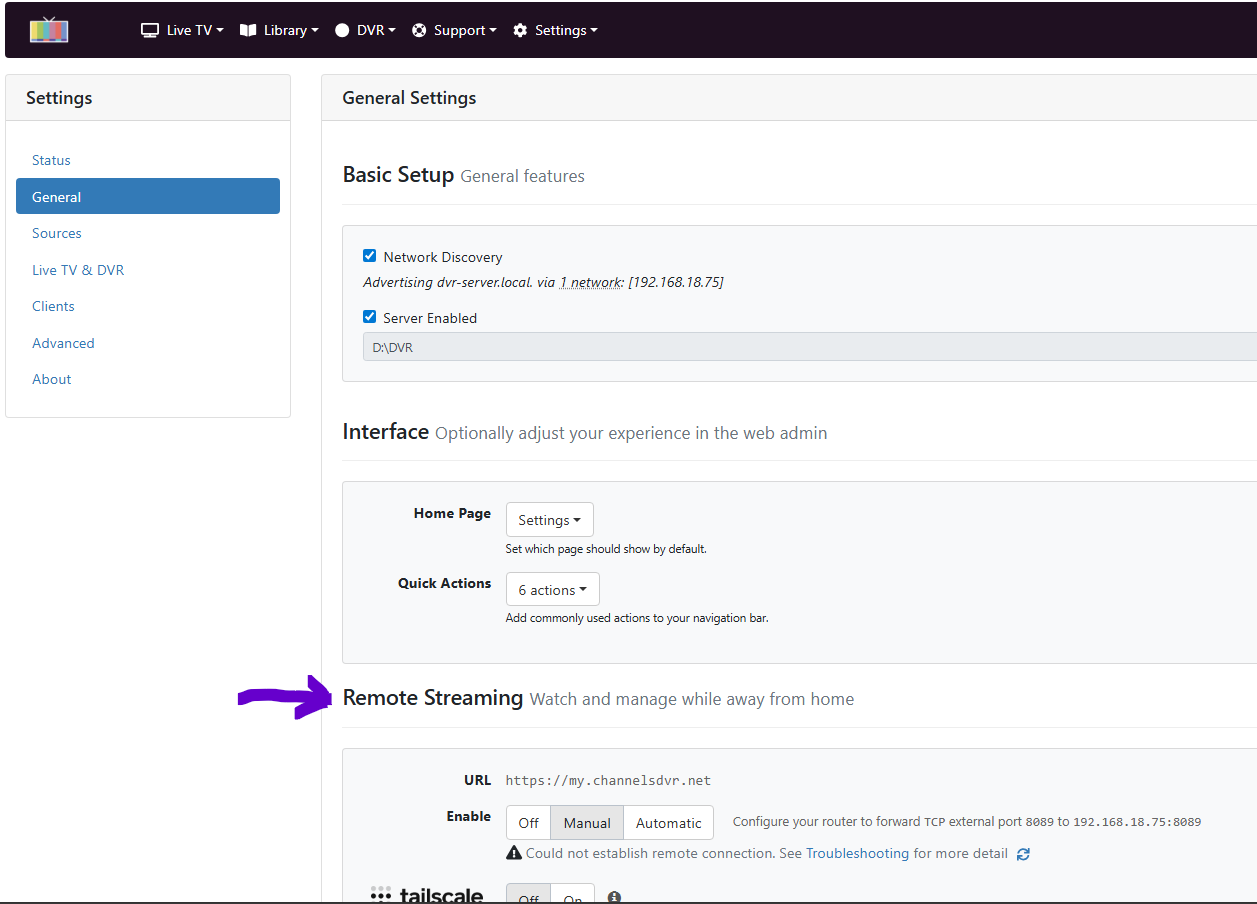Click the record circle icon beside DVR

pyautogui.click(x=342, y=30)
